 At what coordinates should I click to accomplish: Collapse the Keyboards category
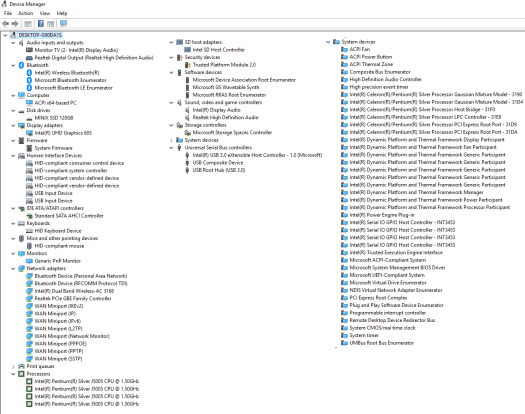point(13,223)
